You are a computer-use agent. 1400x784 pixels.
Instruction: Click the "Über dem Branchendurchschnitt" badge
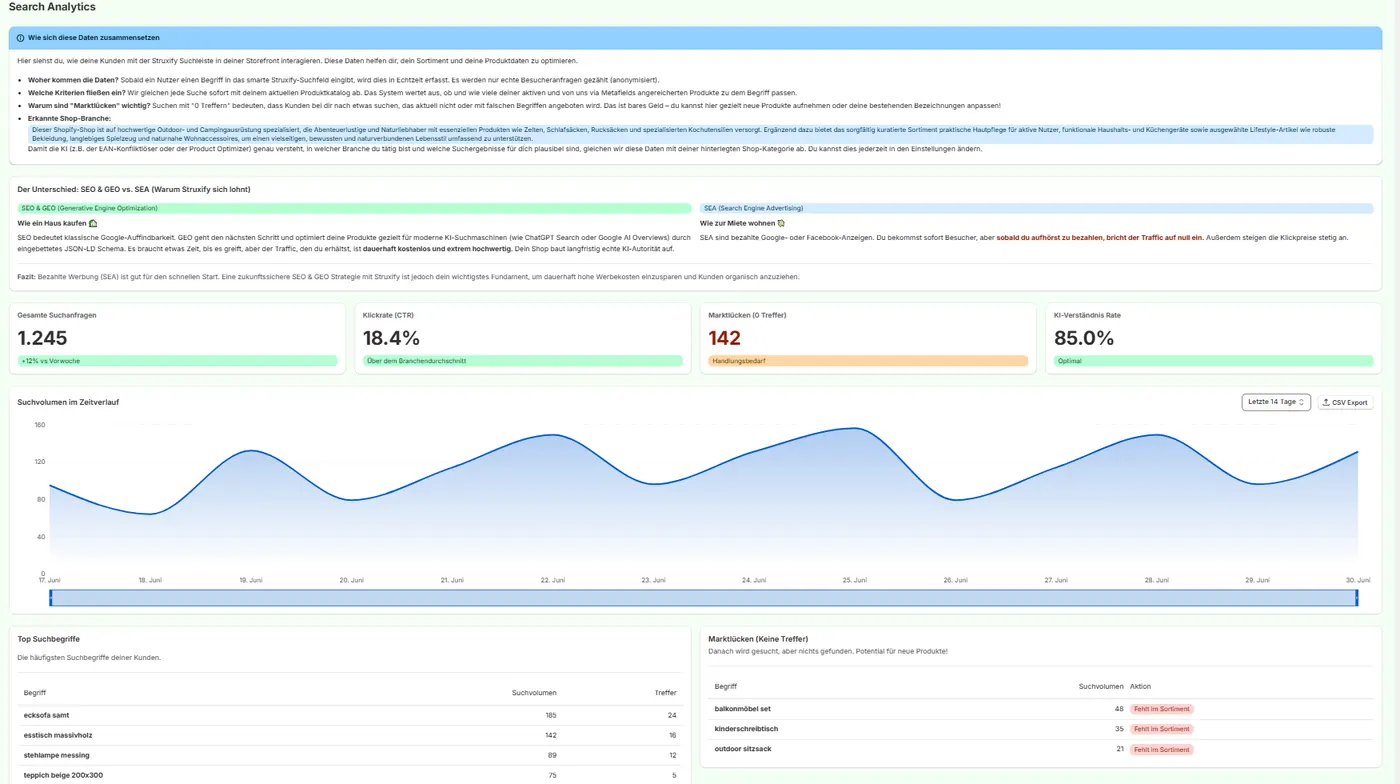pos(522,361)
